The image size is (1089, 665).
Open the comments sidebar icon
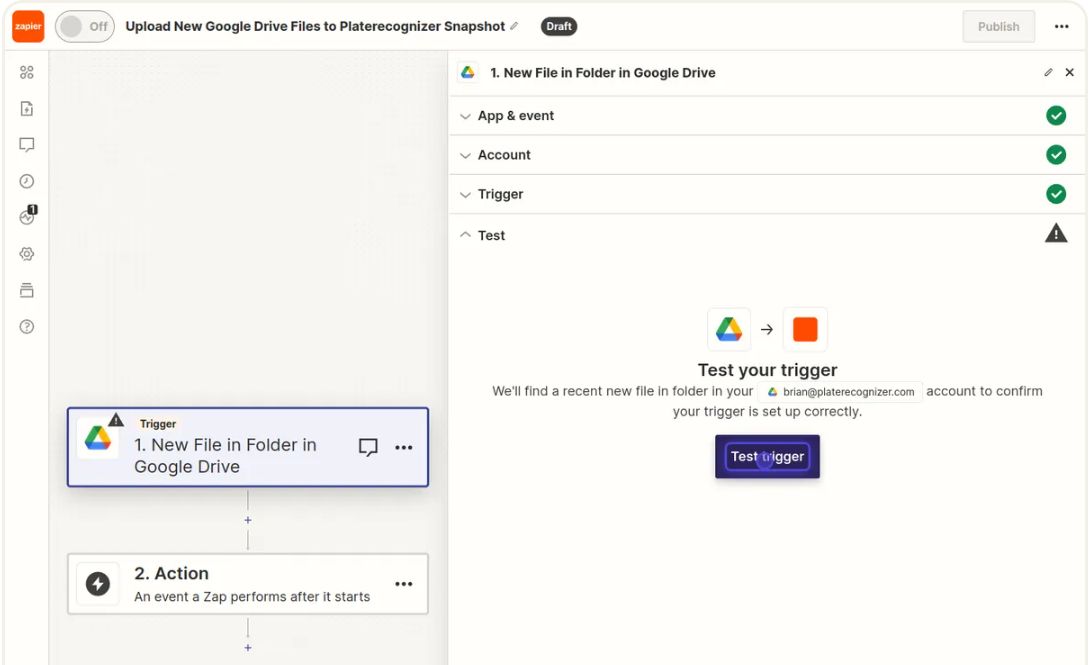point(27,145)
